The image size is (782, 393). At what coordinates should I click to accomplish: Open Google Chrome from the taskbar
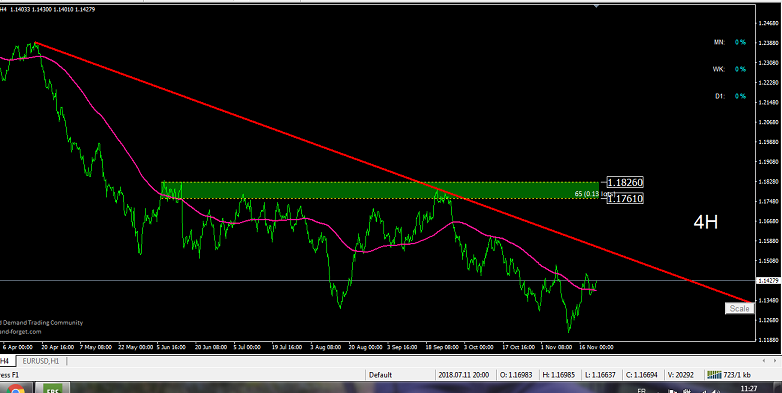click(15, 389)
